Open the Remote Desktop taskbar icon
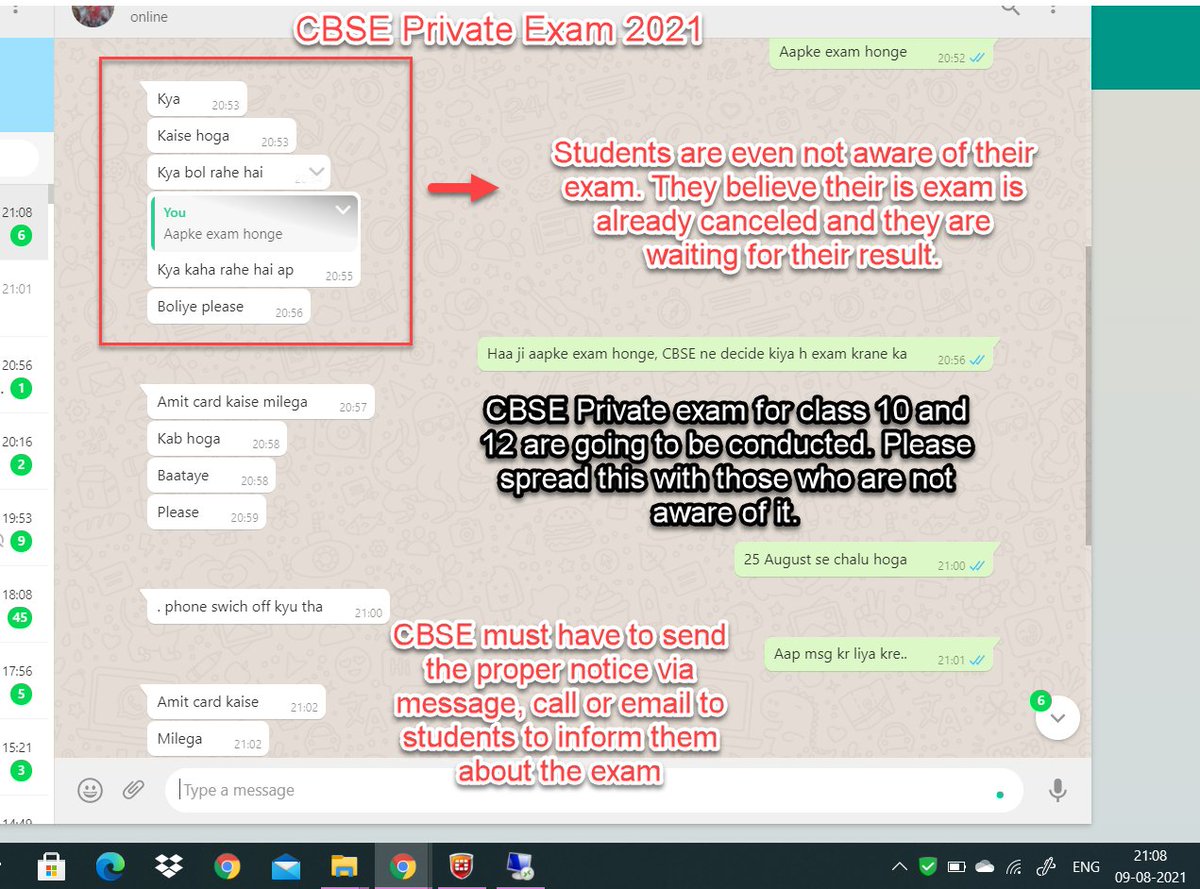Screen dimensions: 1200x889 pos(520,866)
